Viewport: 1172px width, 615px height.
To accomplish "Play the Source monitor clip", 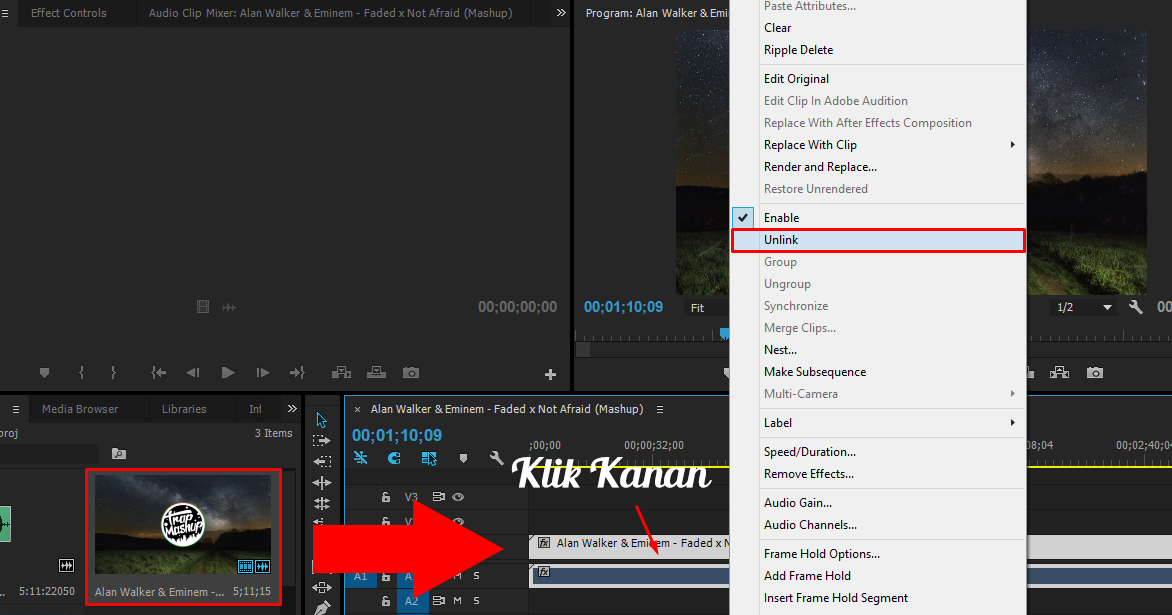I will [x=228, y=372].
